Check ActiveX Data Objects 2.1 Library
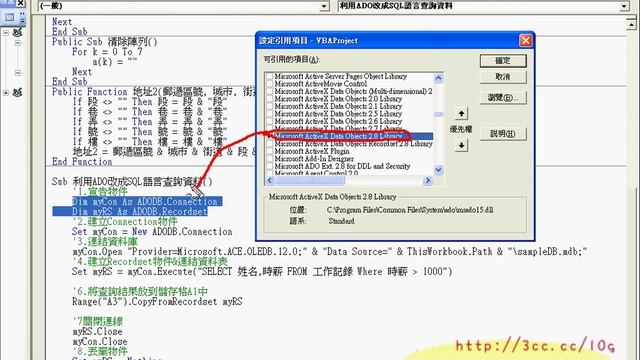The height and width of the screenshot is (360, 640). (x=269, y=106)
